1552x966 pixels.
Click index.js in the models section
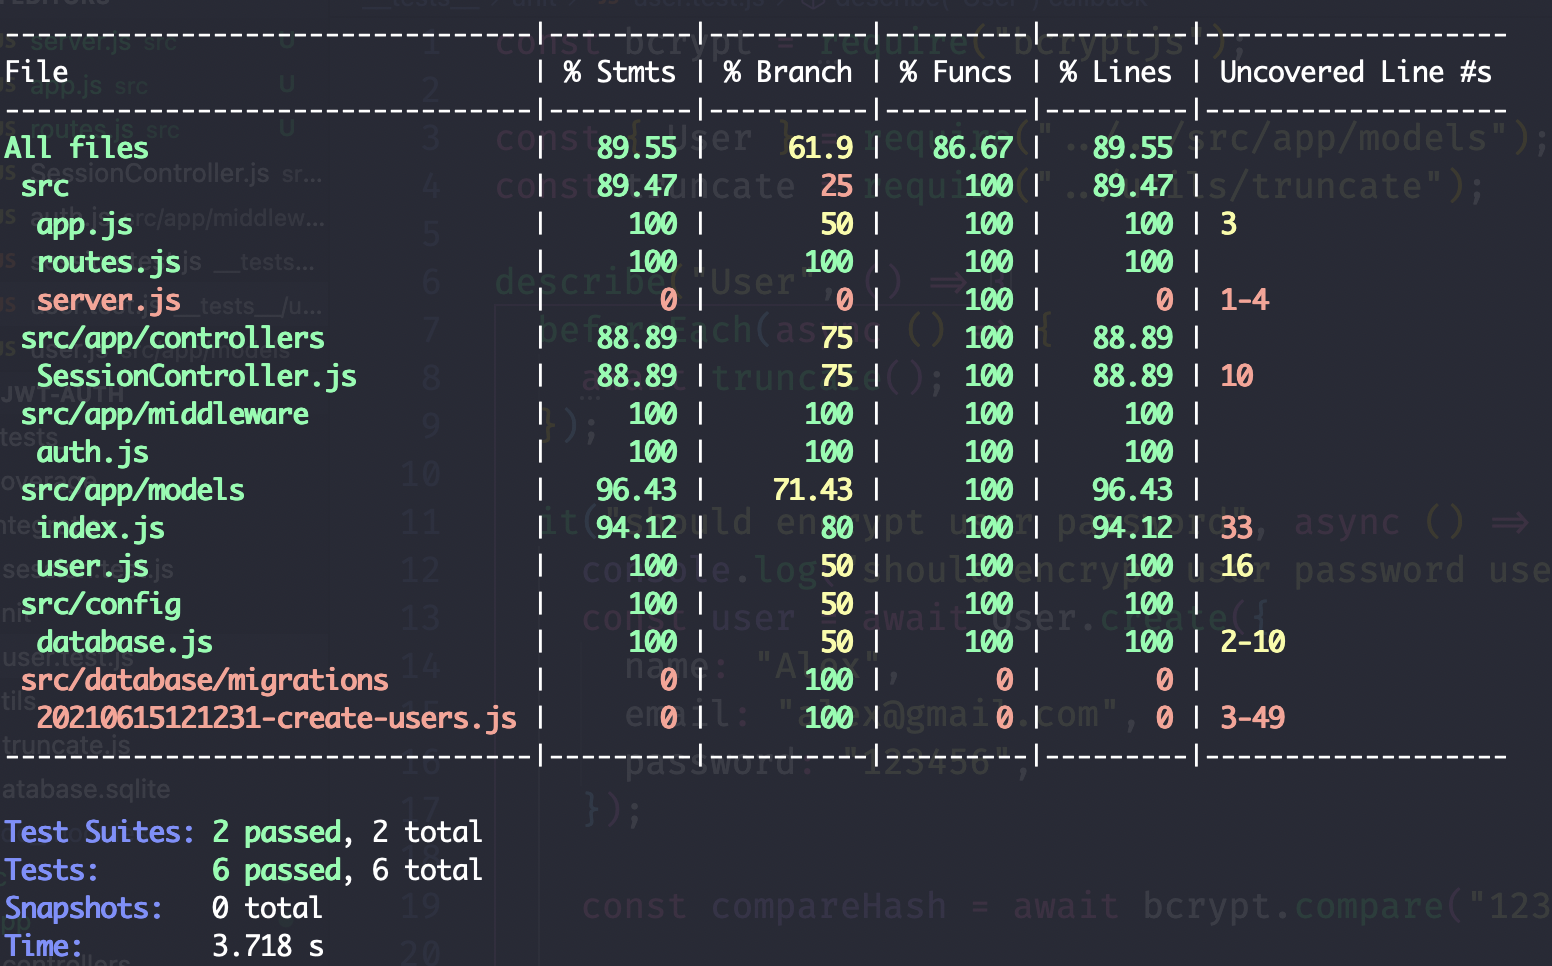(102, 528)
